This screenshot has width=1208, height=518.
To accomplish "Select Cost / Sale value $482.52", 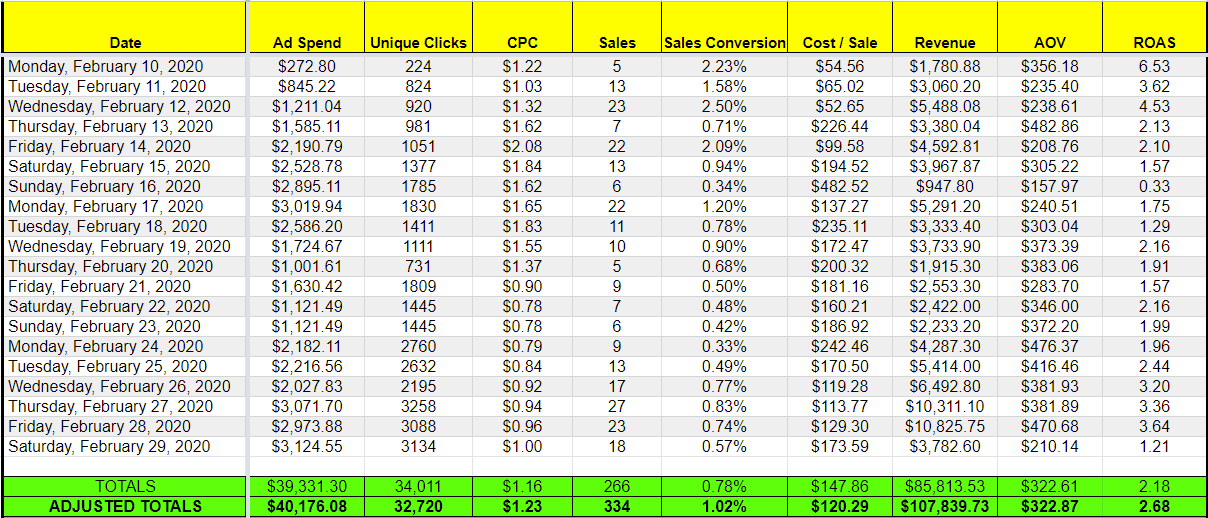I will (x=840, y=186).
